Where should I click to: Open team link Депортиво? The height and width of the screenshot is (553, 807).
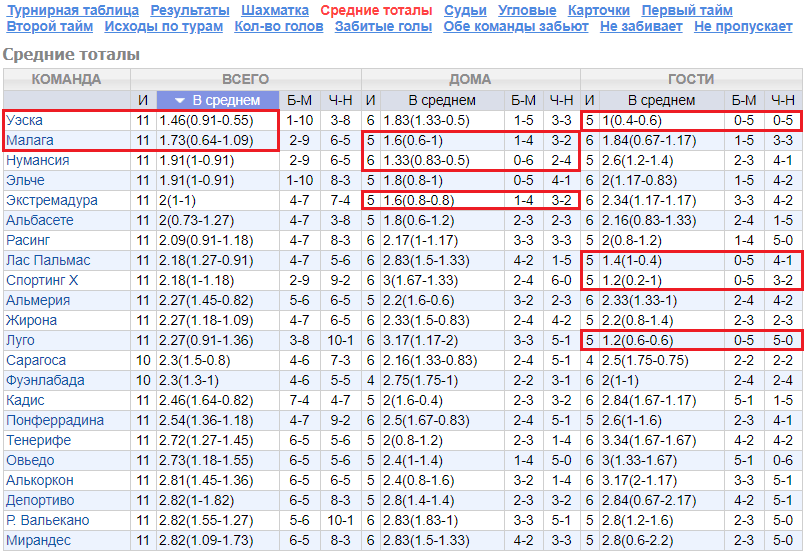40,500
